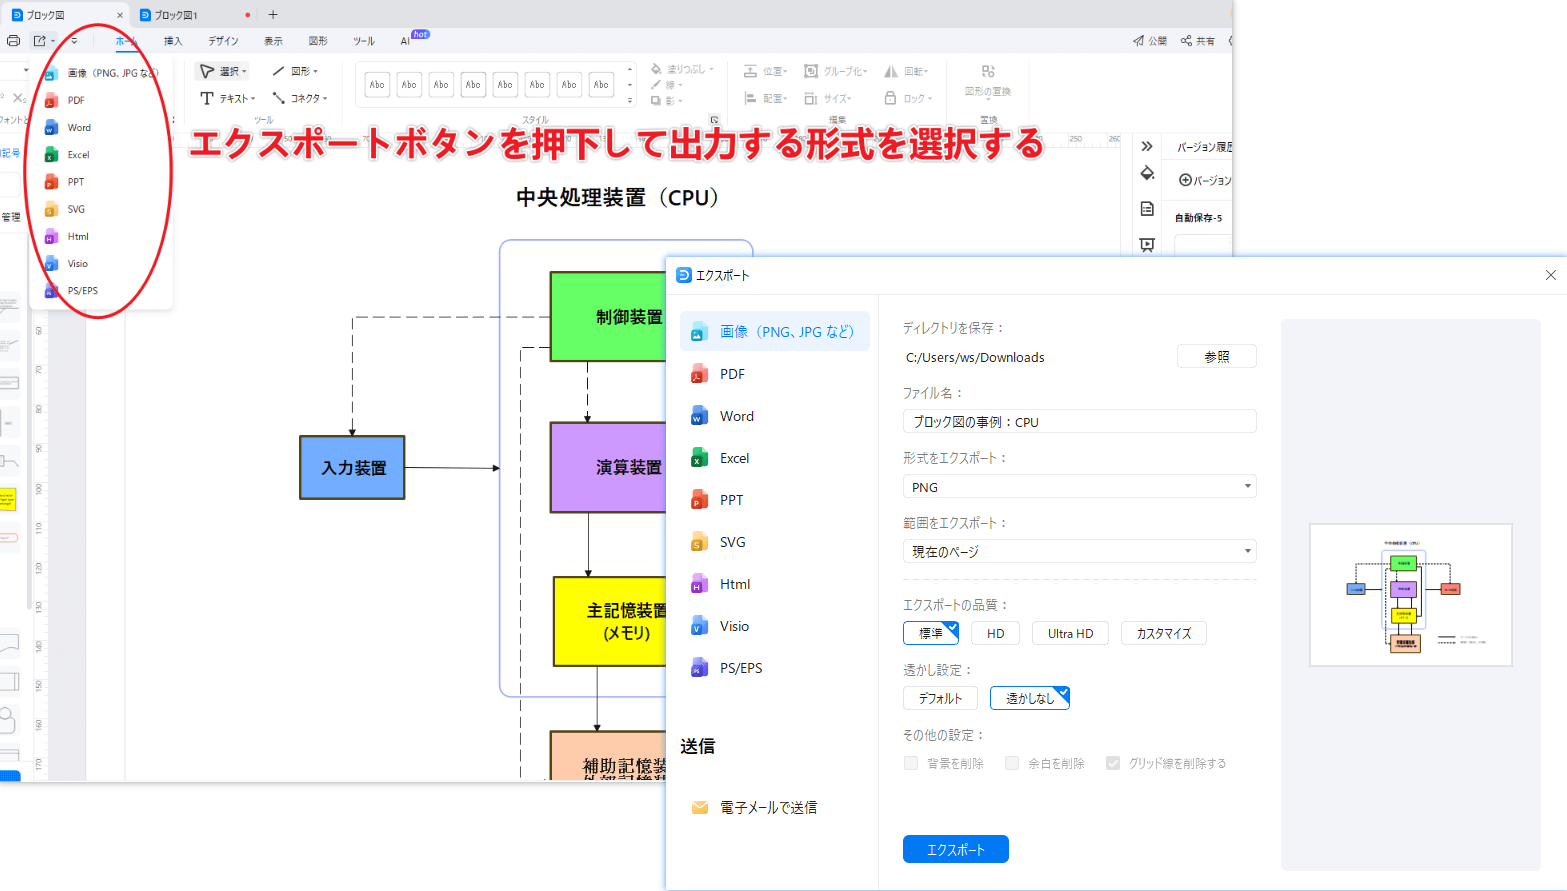Screen dimensions: 1567x891
Task: Toggle the 背景を削除 checkbox
Action: (x=911, y=763)
